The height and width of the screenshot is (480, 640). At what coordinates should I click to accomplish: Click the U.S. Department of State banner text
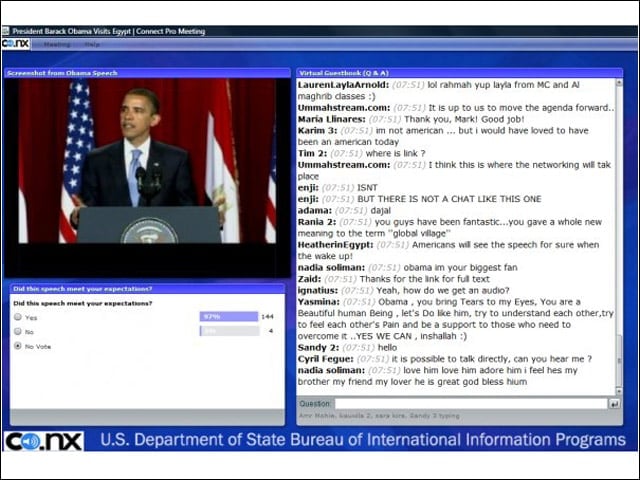click(x=363, y=440)
